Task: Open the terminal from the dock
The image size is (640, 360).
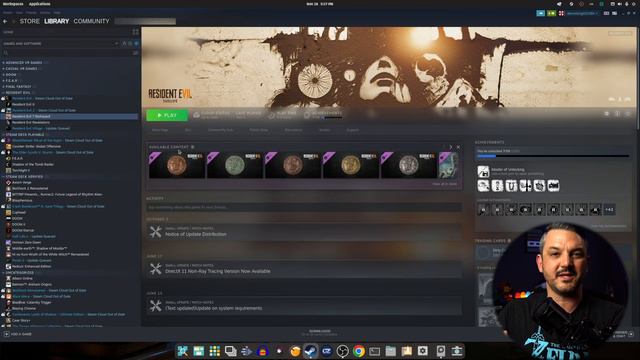Action: (375, 351)
